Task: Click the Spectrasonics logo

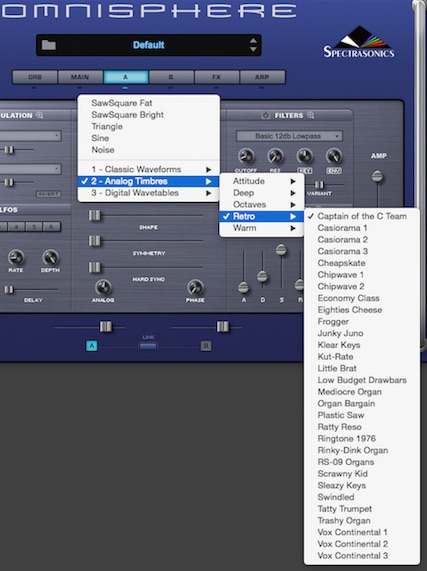Action: pyautogui.click(x=359, y=42)
